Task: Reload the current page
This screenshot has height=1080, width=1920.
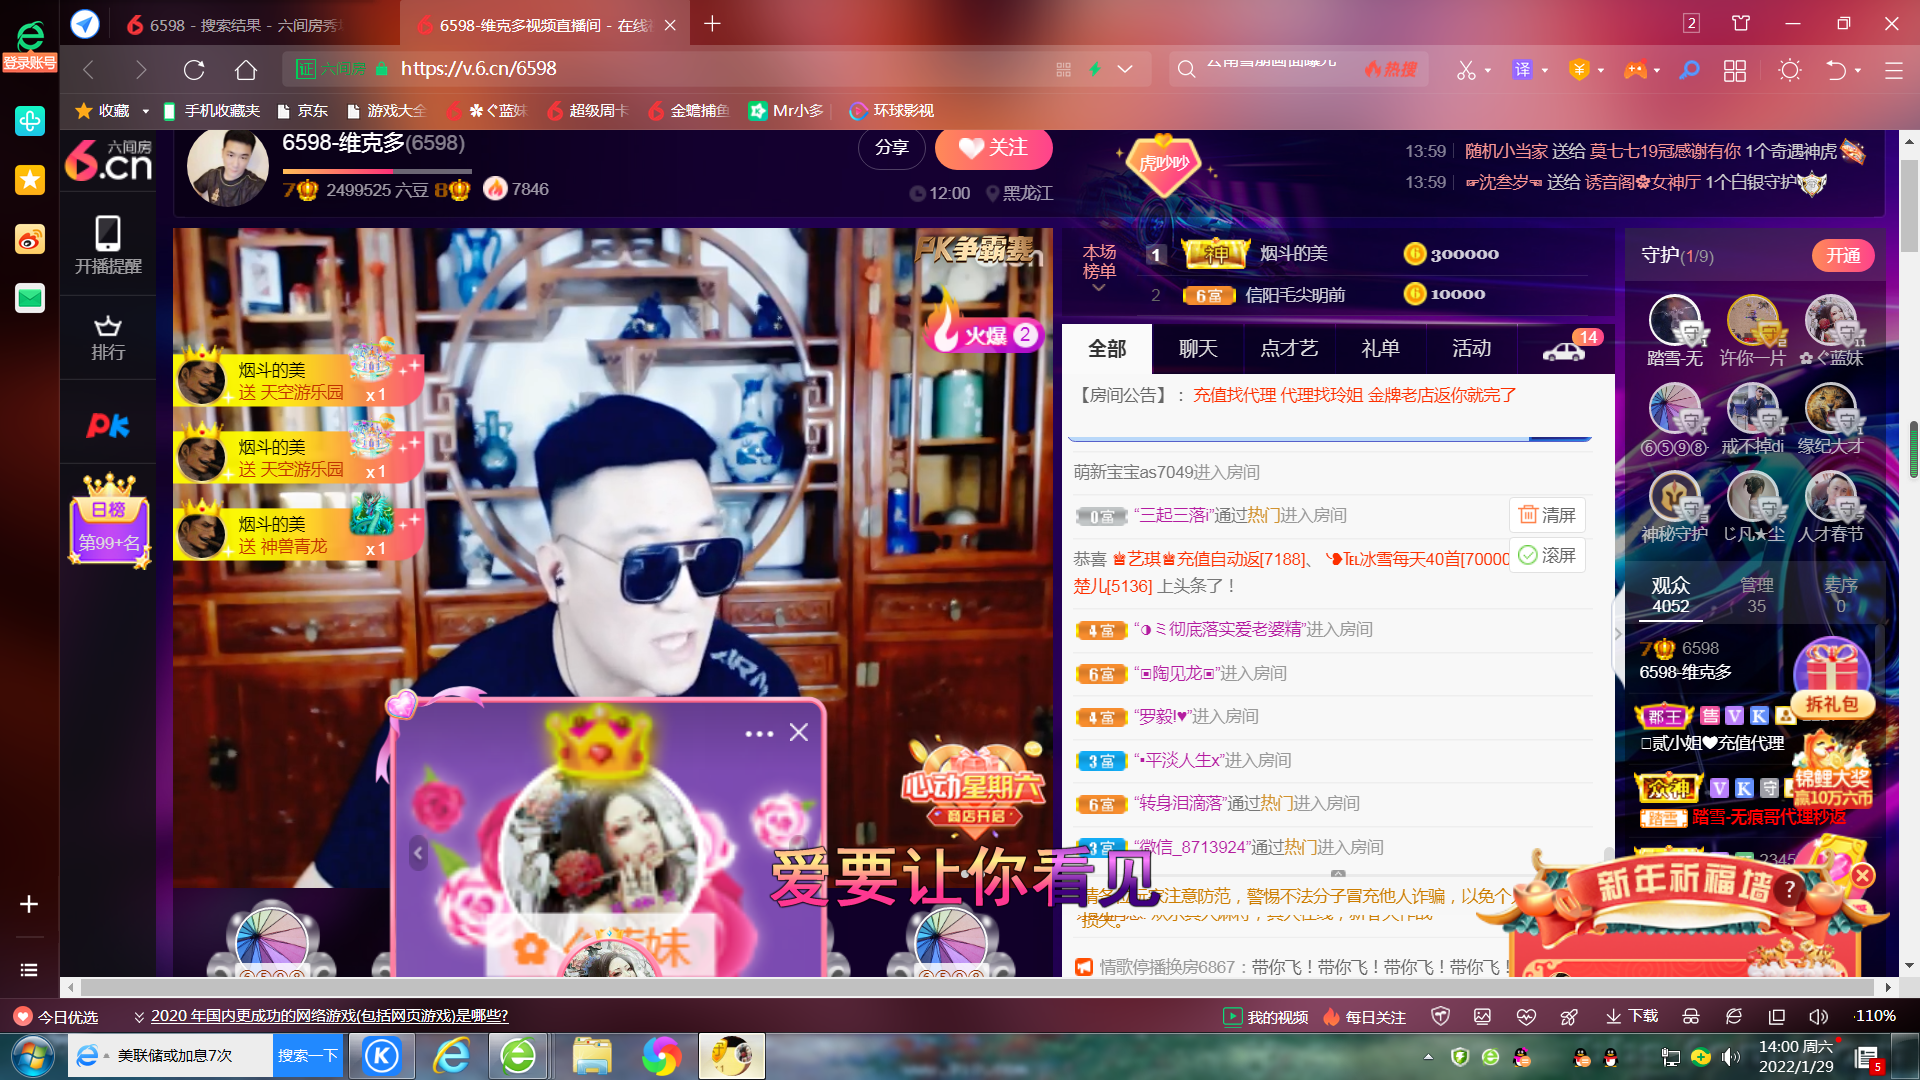Action: 194,69
